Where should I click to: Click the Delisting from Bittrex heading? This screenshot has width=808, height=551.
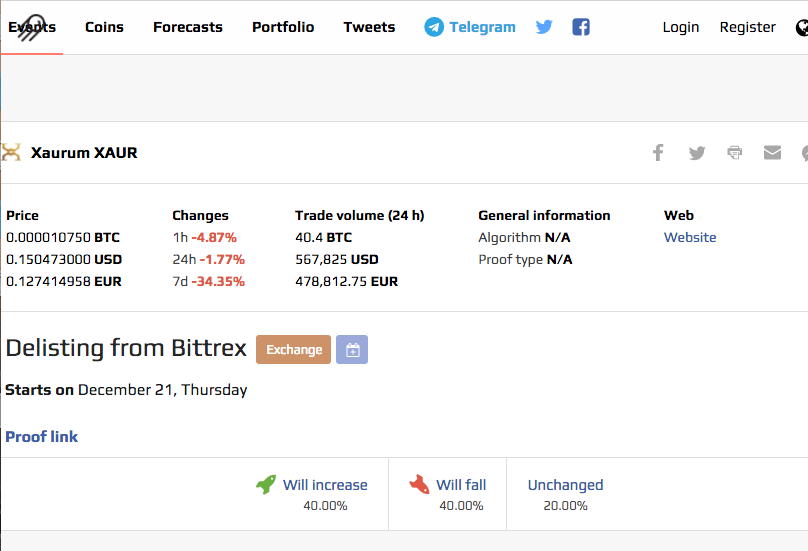tap(126, 348)
